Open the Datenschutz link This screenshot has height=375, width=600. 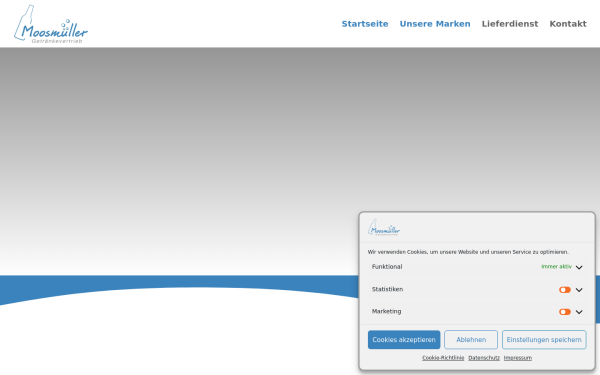click(484, 358)
